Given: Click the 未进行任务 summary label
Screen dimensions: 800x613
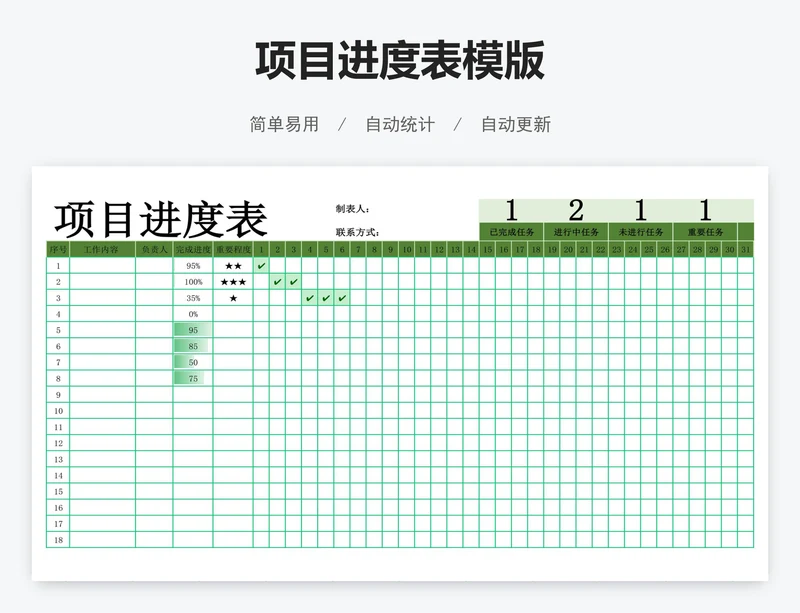Looking at the screenshot, I should tap(641, 232).
